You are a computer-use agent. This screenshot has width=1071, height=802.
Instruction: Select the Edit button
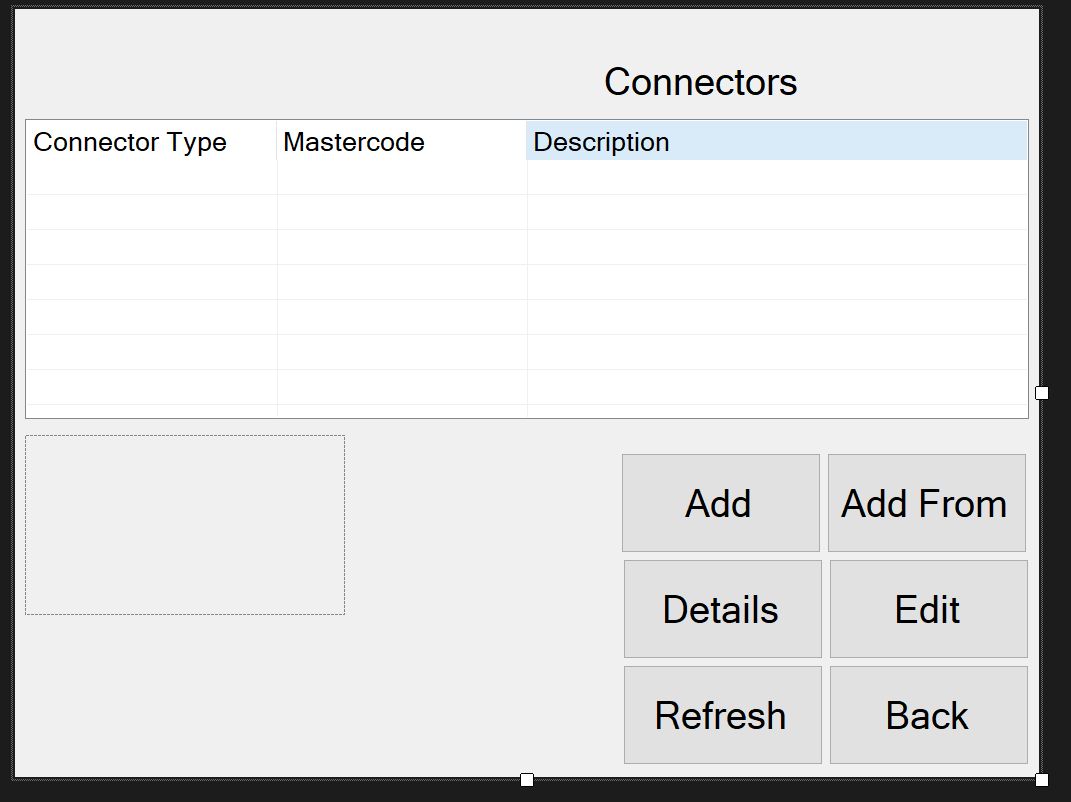click(x=928, y=609)
